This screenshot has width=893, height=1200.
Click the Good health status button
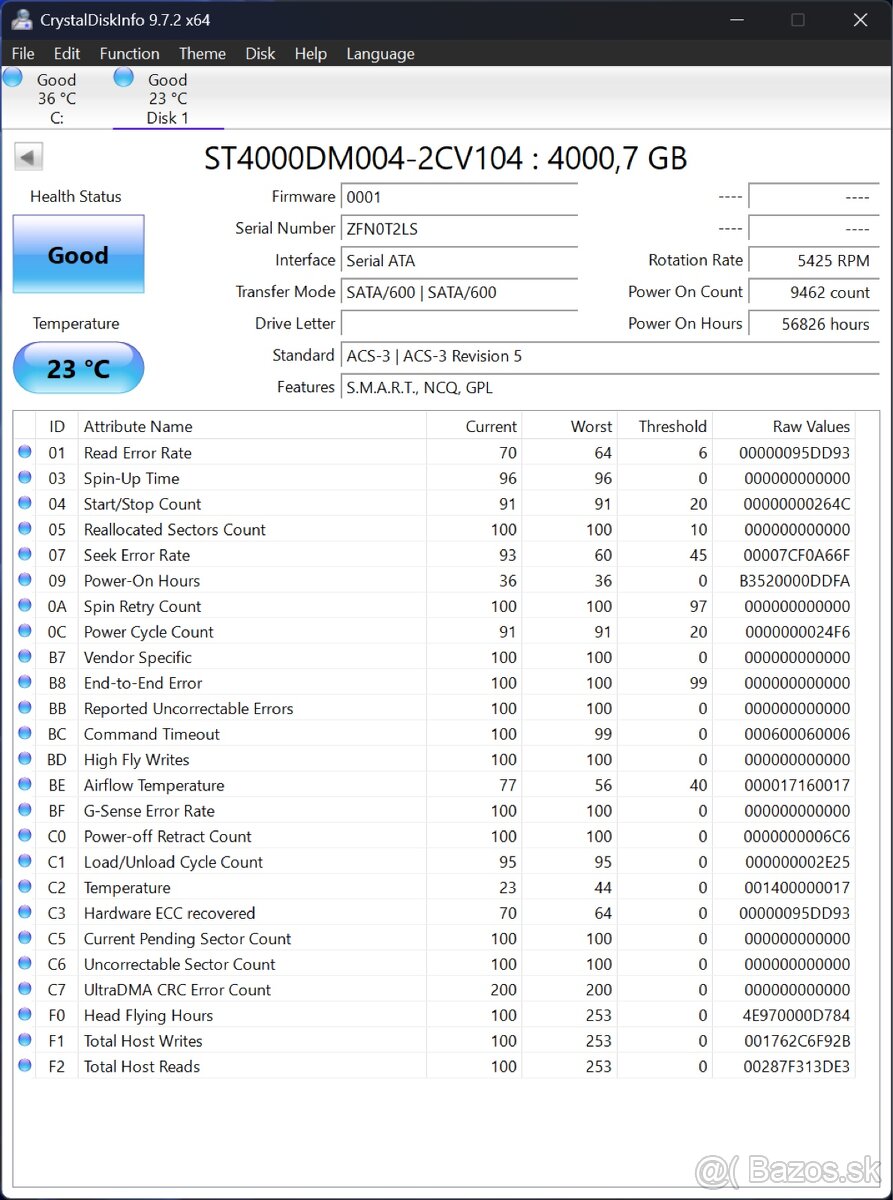click(x=78, y=255)
